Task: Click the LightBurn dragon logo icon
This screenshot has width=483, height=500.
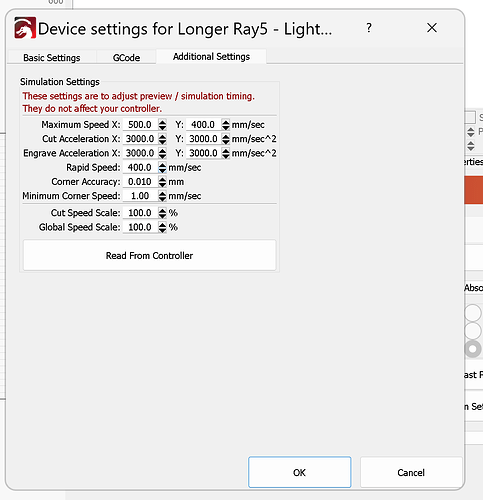Action: pos(25,28)
